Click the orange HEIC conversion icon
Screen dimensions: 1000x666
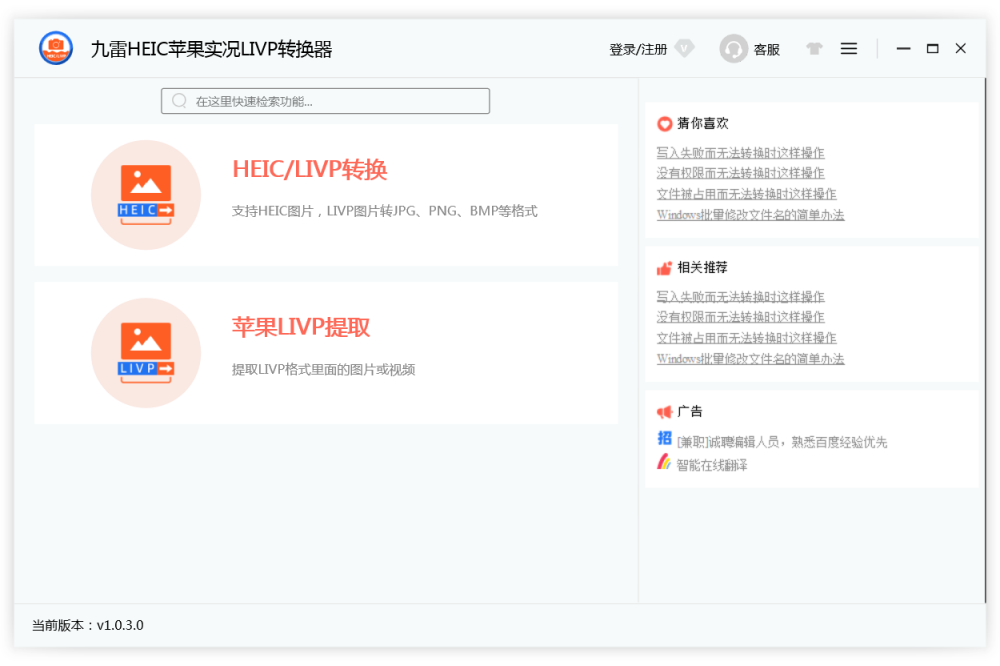(146, 195)
